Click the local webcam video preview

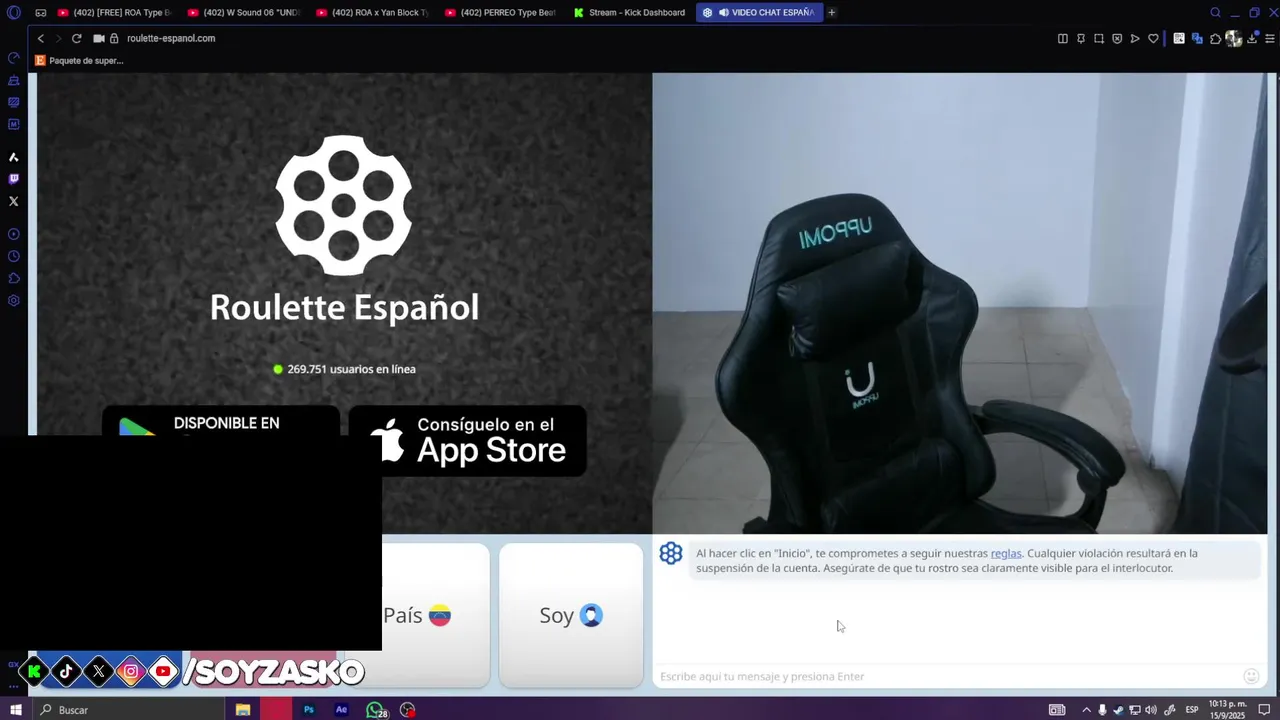pos(960,303)
